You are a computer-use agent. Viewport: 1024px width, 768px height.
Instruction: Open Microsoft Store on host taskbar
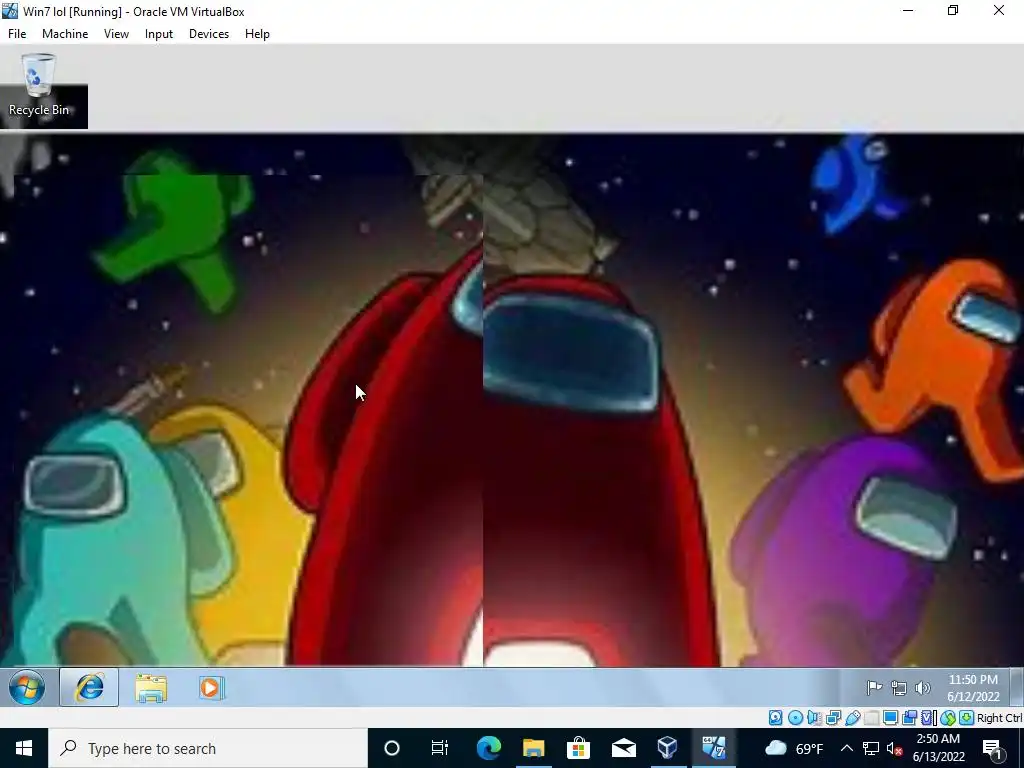click(x=578, y=748)
